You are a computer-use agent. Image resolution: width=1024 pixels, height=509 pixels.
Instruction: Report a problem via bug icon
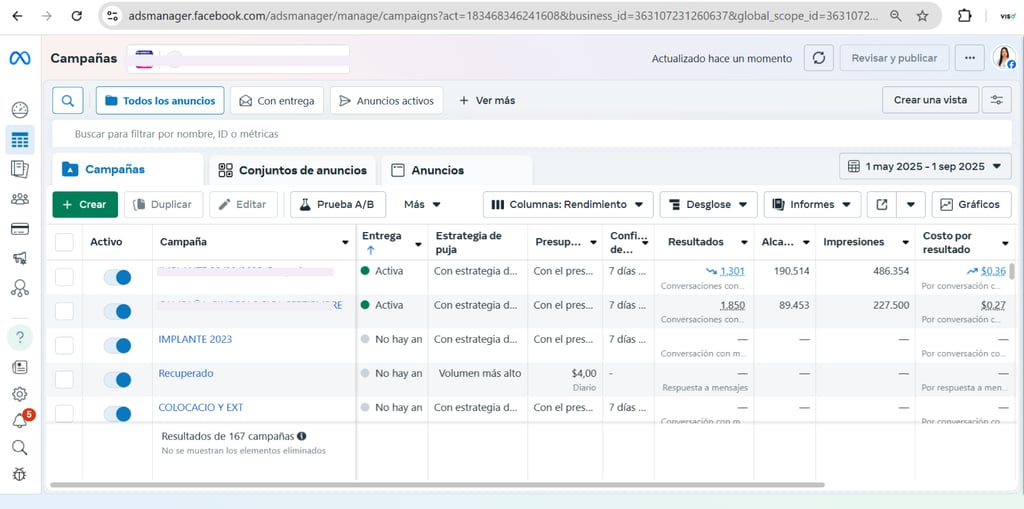[20, 474]
